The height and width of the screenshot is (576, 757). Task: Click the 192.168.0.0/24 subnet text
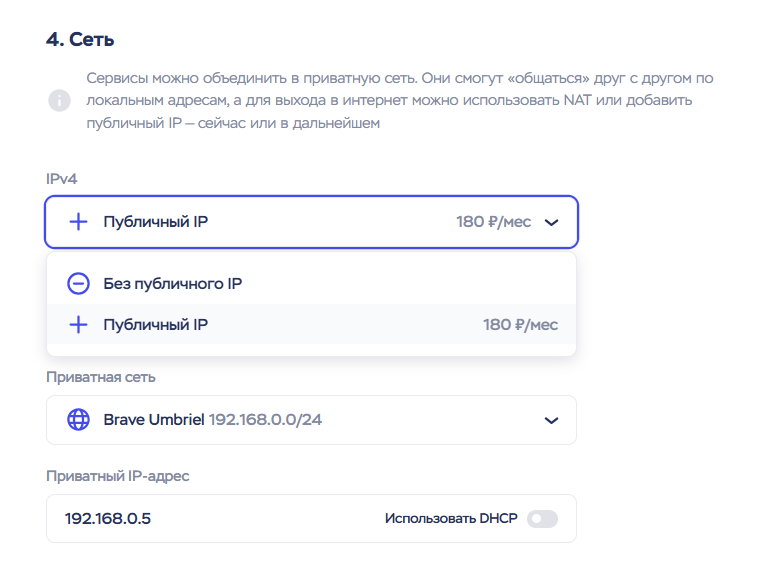point(265,420)
